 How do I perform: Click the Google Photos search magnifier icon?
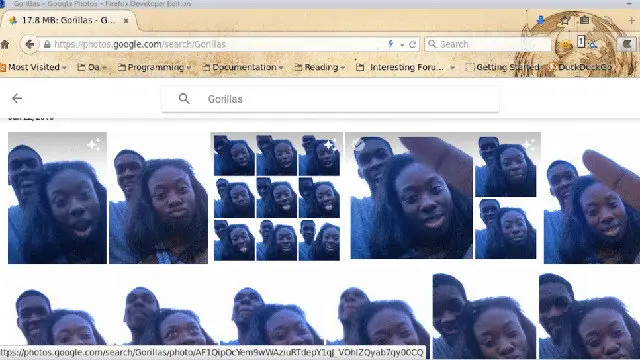point(184,98)
